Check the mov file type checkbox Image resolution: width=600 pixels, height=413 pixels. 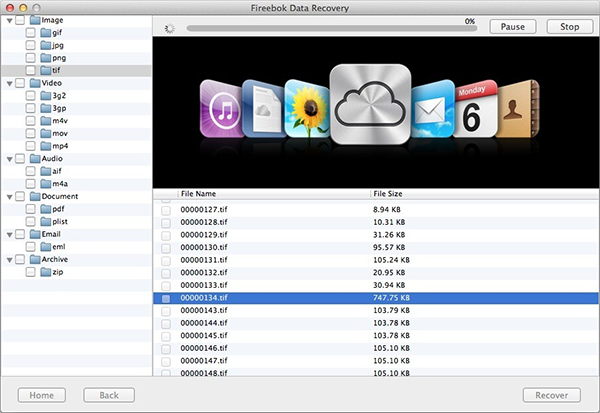31,134
